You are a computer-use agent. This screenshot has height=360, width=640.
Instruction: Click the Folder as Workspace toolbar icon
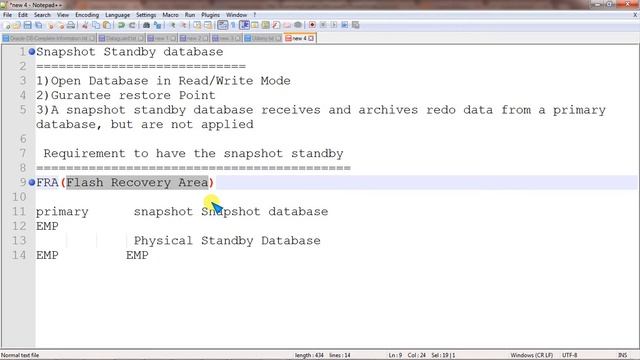(287, 25)
